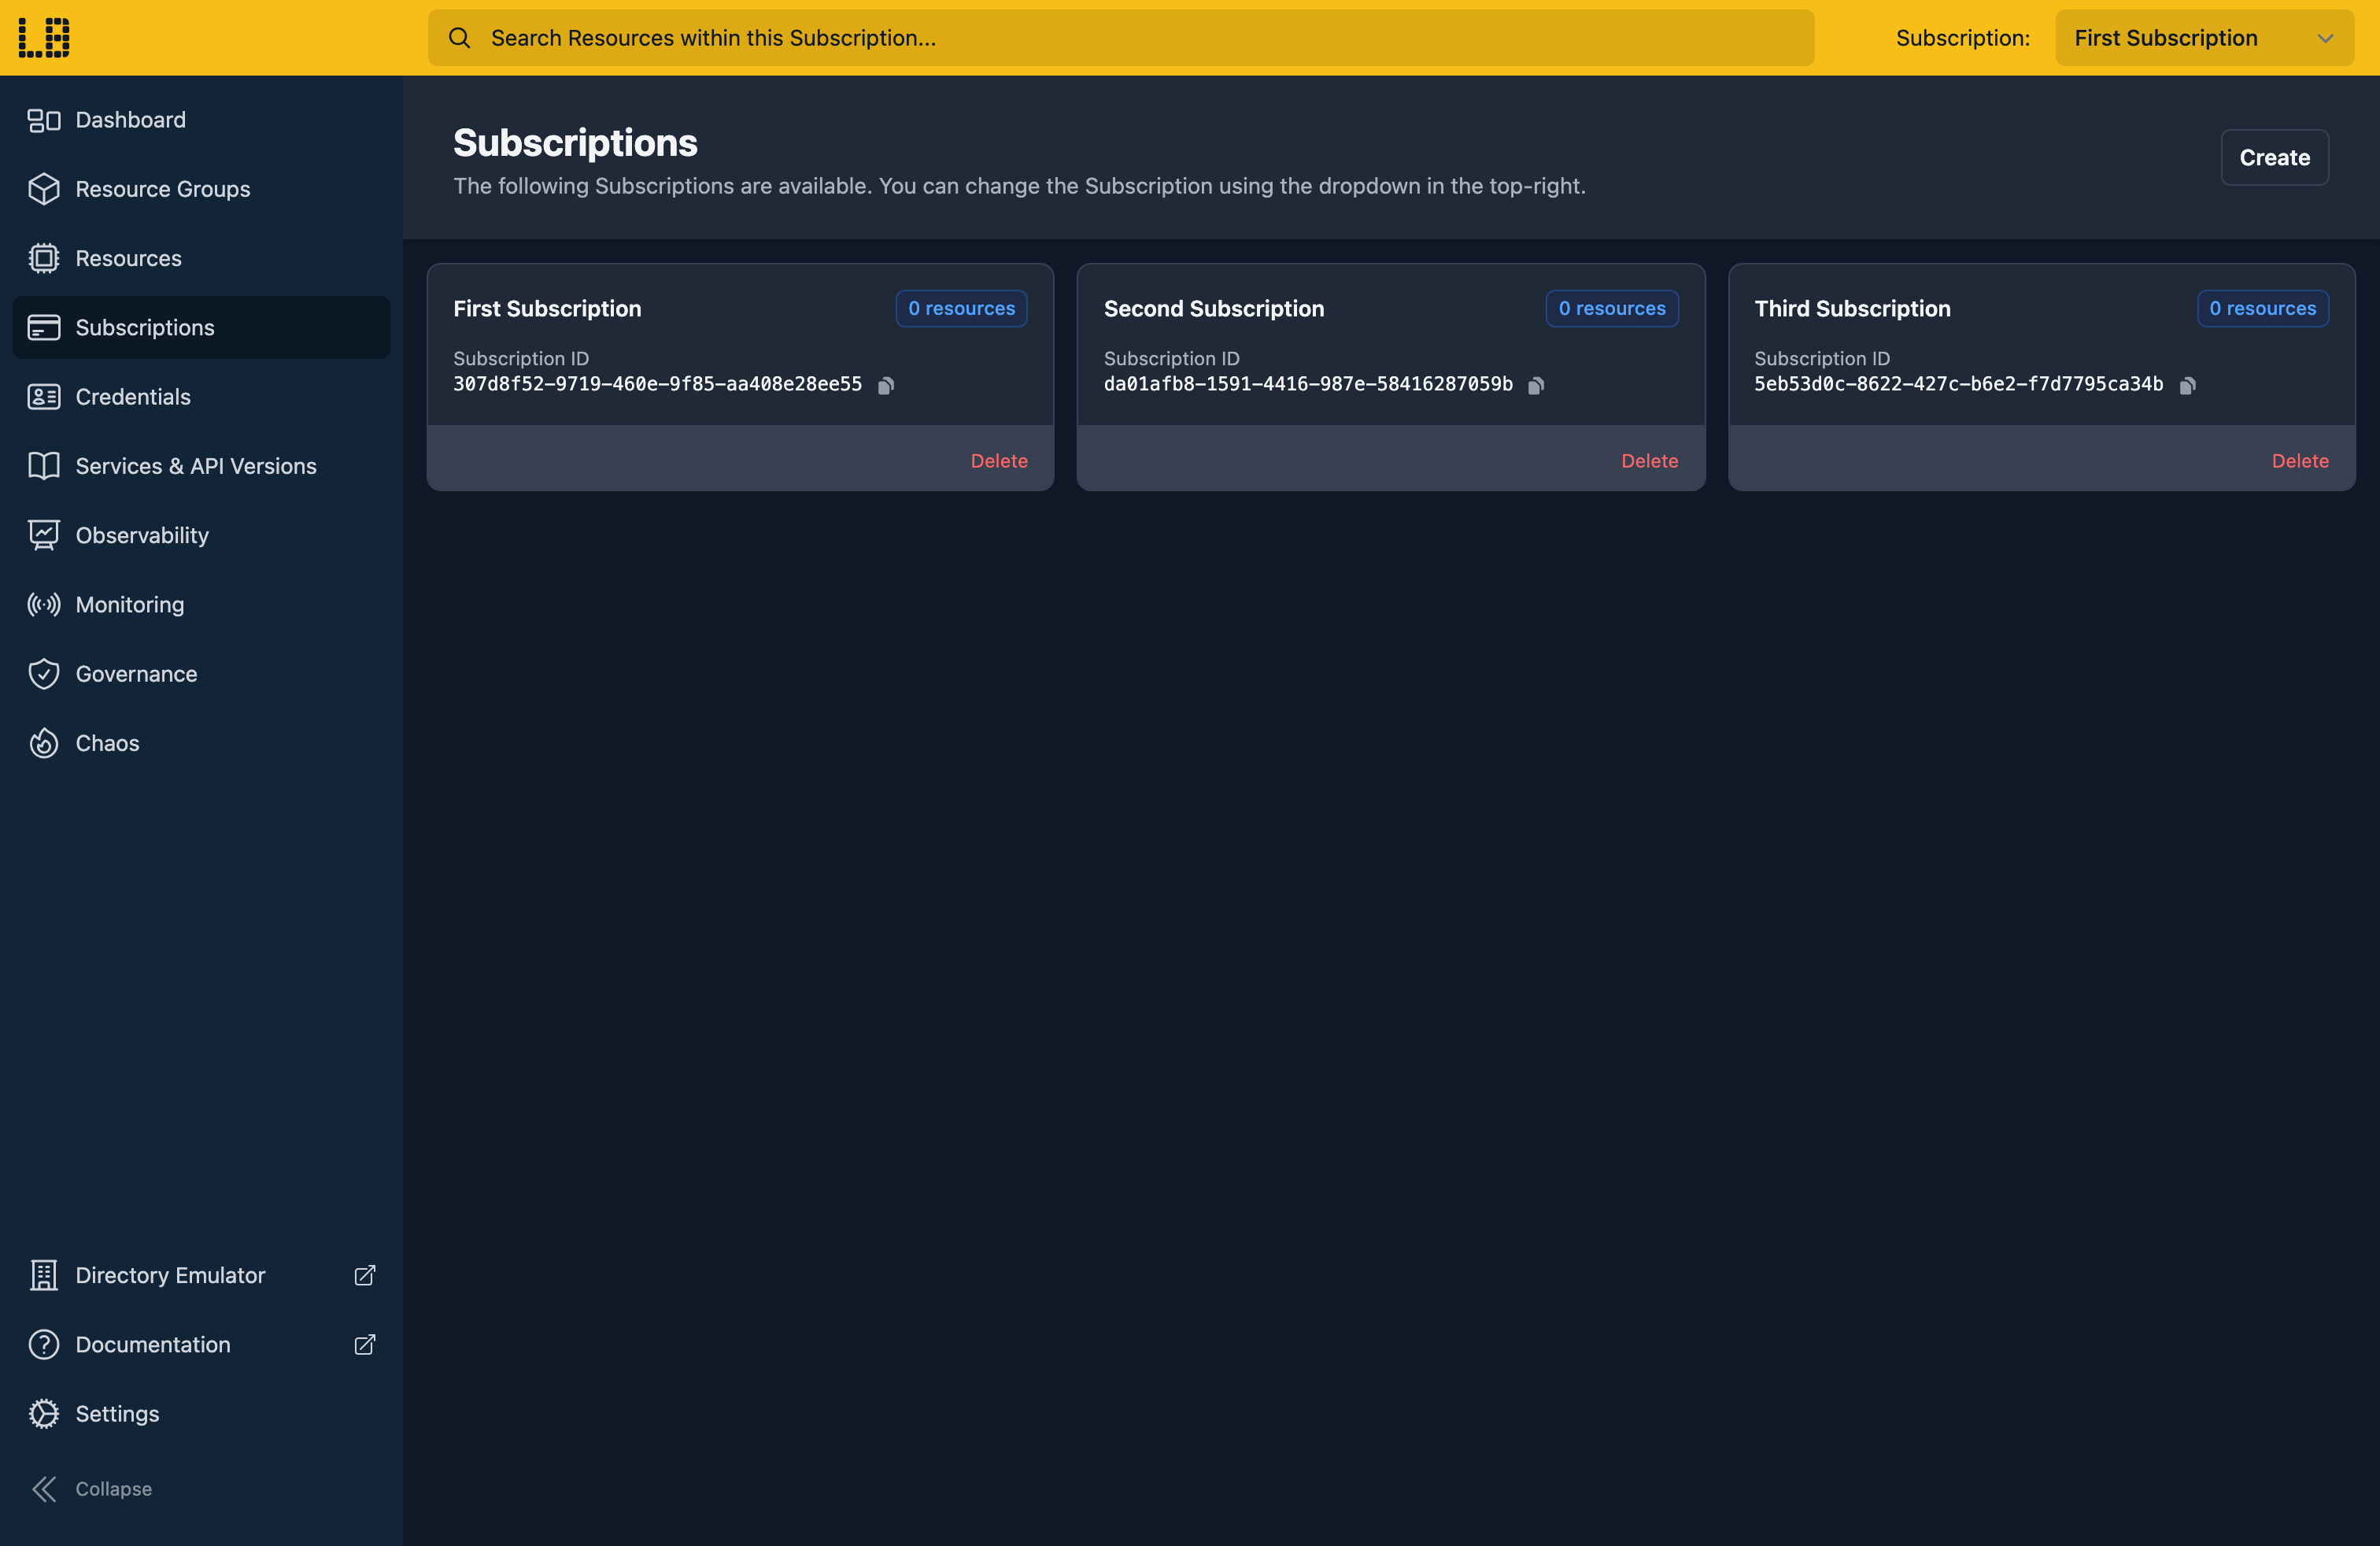Image resolution: width=2380 pixels, height=1546 pixels.
Task: Open the Subscriptions menu item label
Action: tap(145, 328)
